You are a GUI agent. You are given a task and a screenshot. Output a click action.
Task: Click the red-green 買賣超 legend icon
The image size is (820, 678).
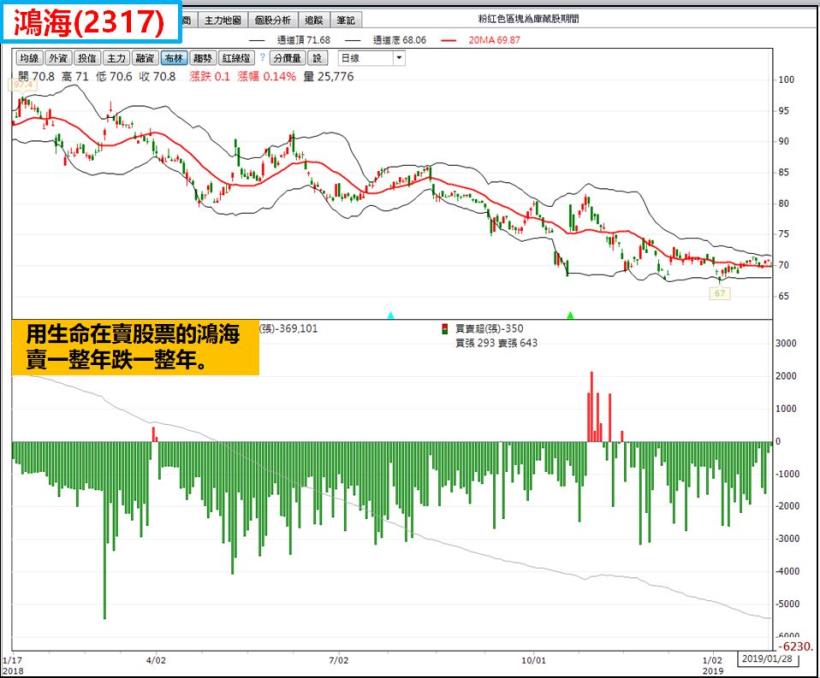tap(445, 329)
